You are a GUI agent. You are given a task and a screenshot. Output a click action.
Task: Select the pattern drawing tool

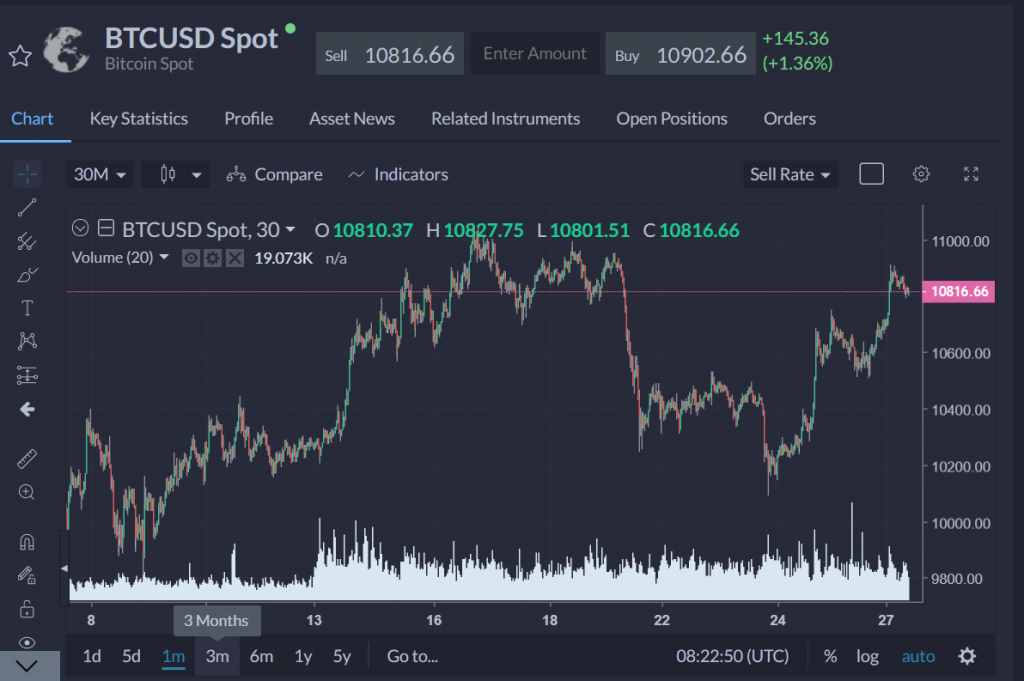(x=27, y=341)
